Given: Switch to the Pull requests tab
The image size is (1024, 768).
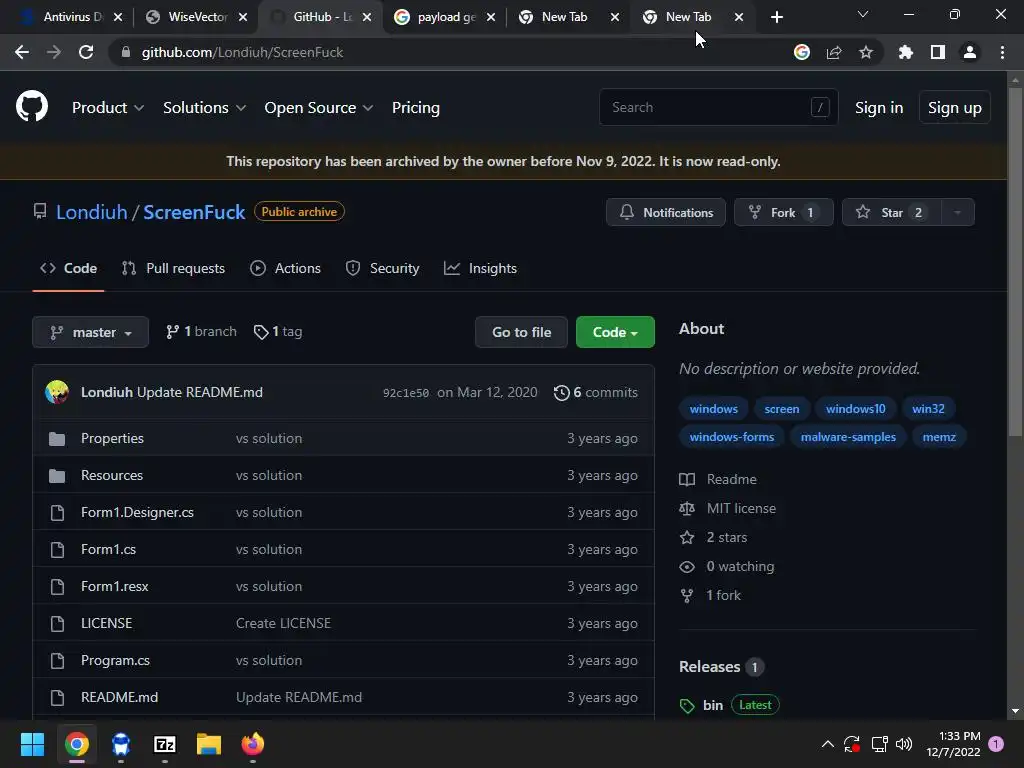Looking at the screenshot, I should coord(173,268).
